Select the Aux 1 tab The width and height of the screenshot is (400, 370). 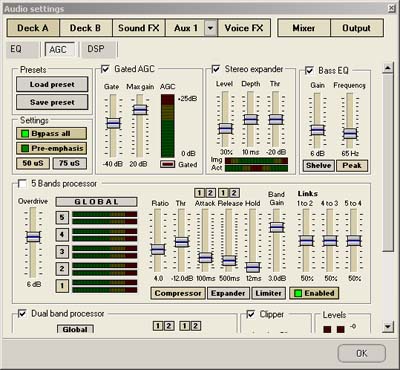[185, 28]
